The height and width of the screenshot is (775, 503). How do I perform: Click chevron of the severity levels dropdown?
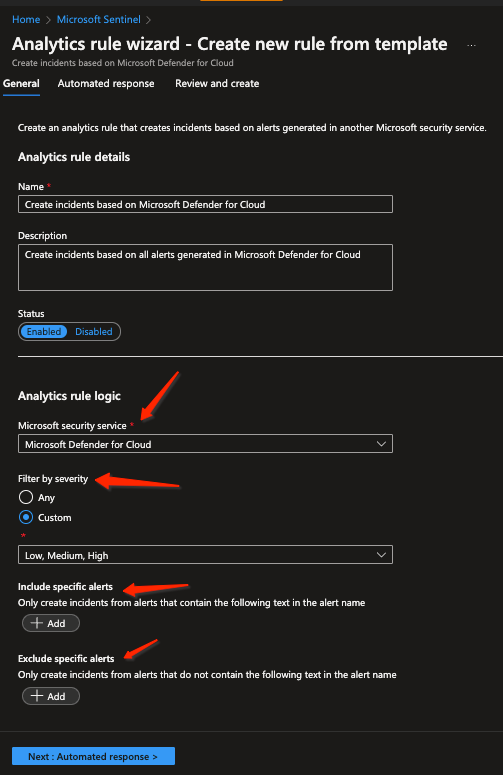click(381, 555)
